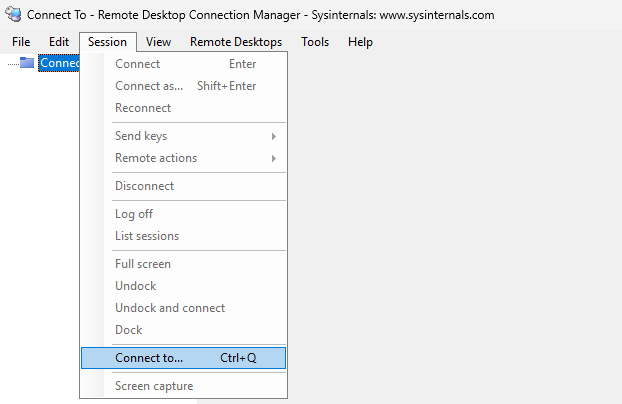Choose Disconnect from the Session menu

tap(144, 186)
